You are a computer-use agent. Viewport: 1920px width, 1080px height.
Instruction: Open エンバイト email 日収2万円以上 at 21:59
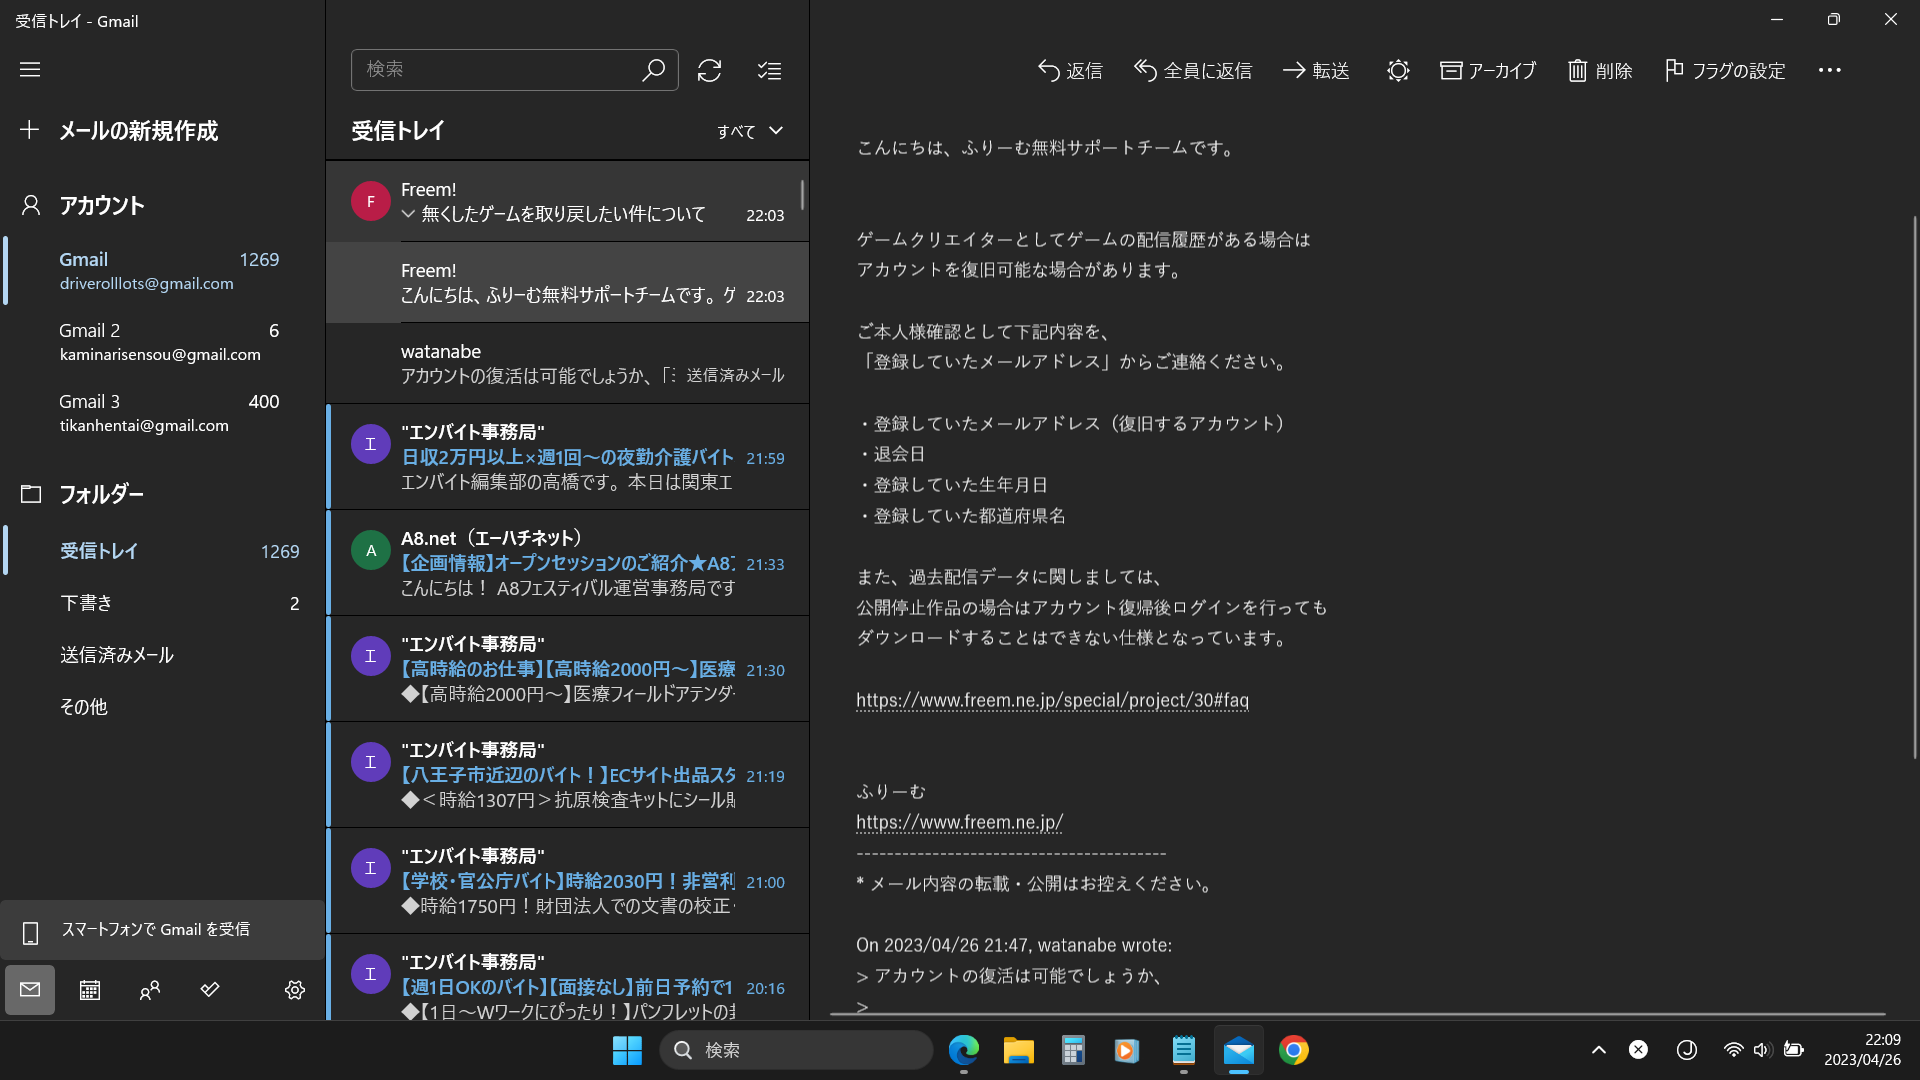(567, 457)
